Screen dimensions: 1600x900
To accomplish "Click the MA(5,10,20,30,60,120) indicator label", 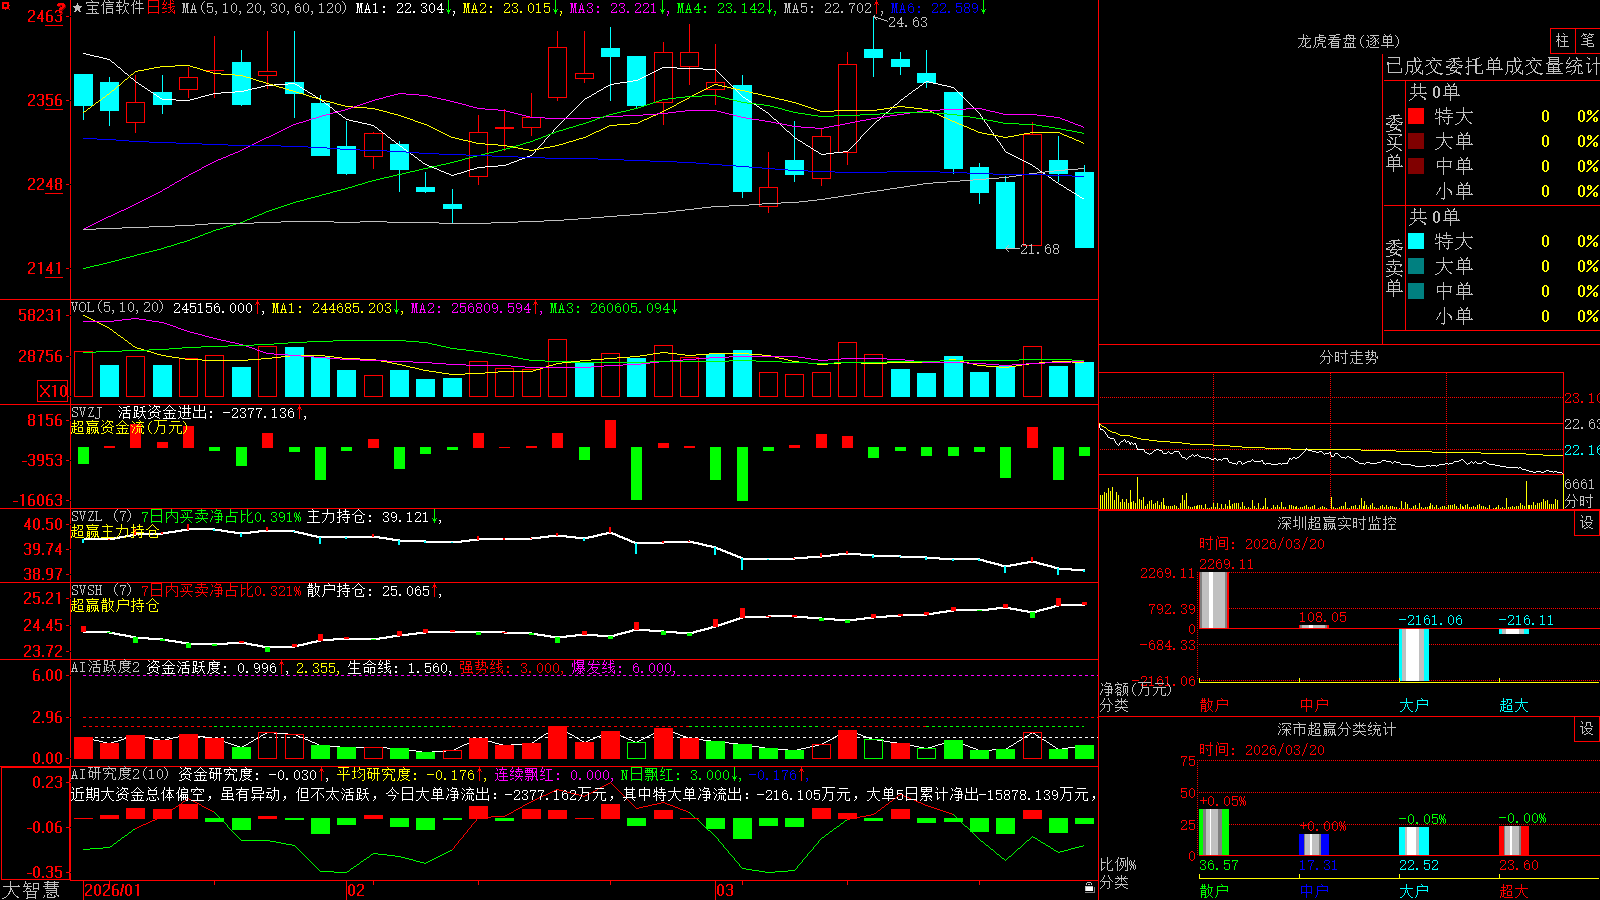I will pyautogui.click(x=265, y=8).
